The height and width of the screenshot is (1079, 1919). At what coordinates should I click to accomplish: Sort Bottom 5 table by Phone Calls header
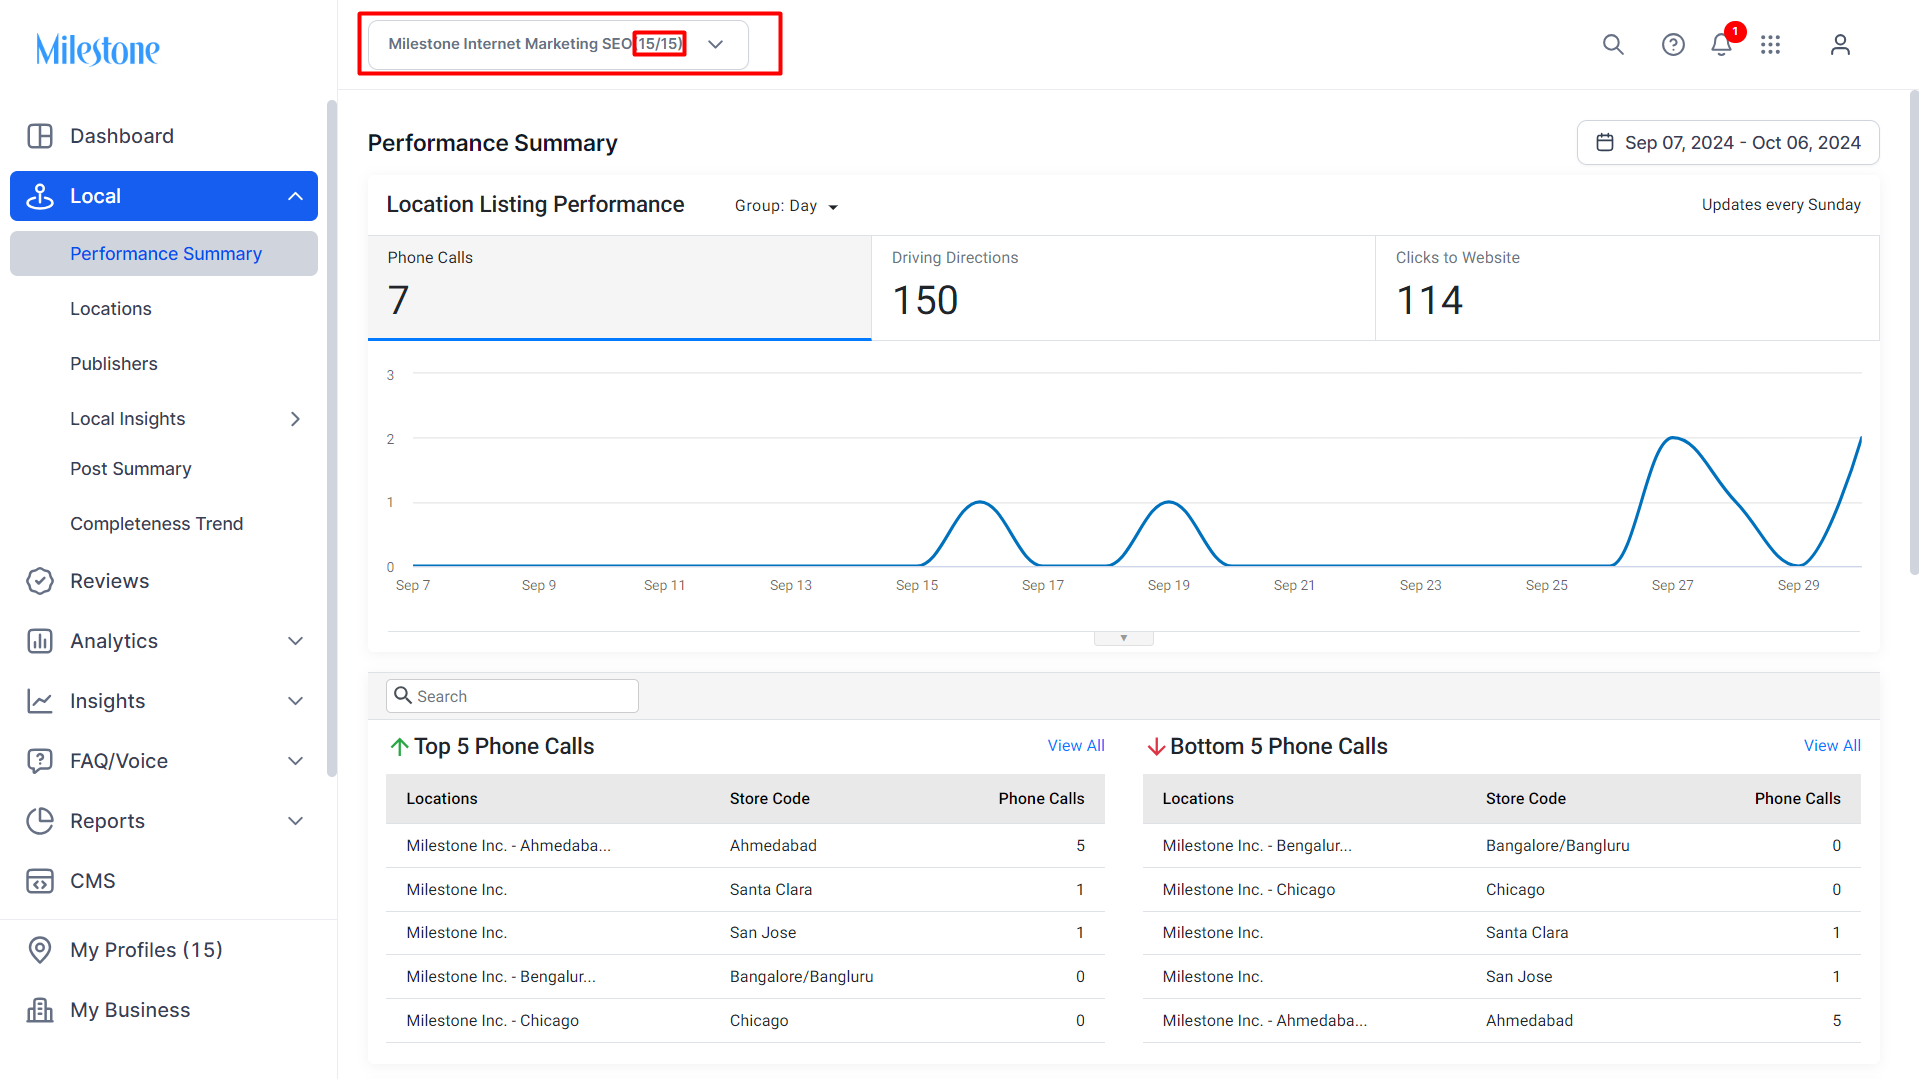pyautogui.click(x=1798, y=799)
